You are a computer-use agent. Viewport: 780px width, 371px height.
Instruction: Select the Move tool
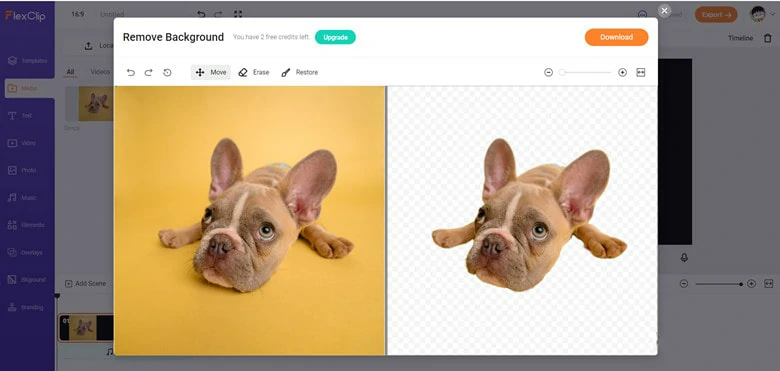211,73
